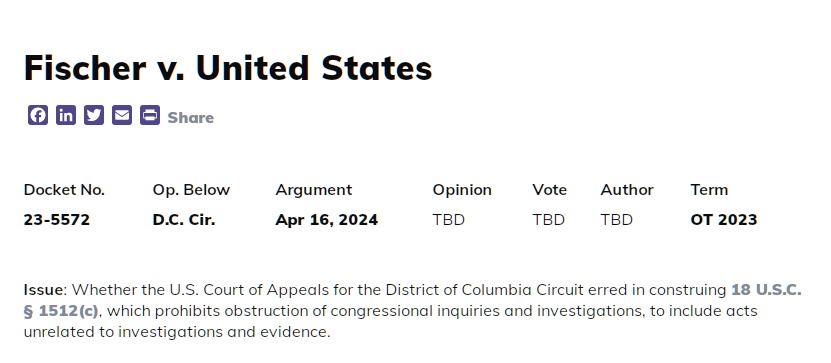831x363 pixels.
Task: Open the OT 2023 term link
Action: coord(724,219)
